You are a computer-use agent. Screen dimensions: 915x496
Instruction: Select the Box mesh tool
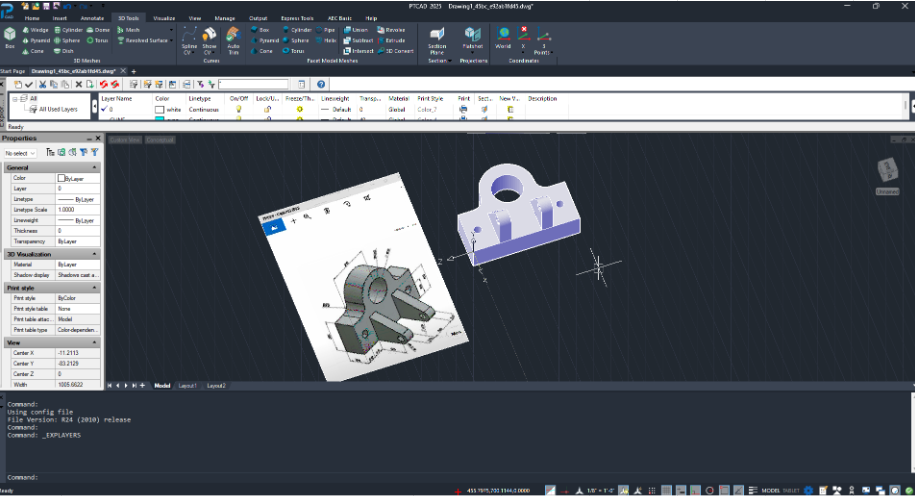pos(9,38)
